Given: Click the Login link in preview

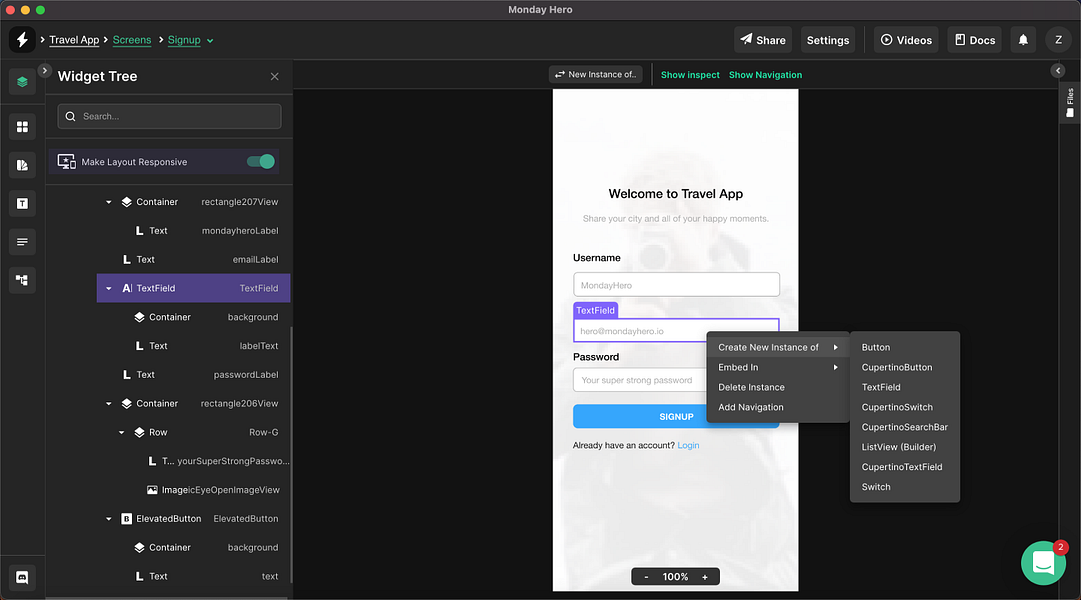Looking at the screenshot, I should [x=688, y=446].
